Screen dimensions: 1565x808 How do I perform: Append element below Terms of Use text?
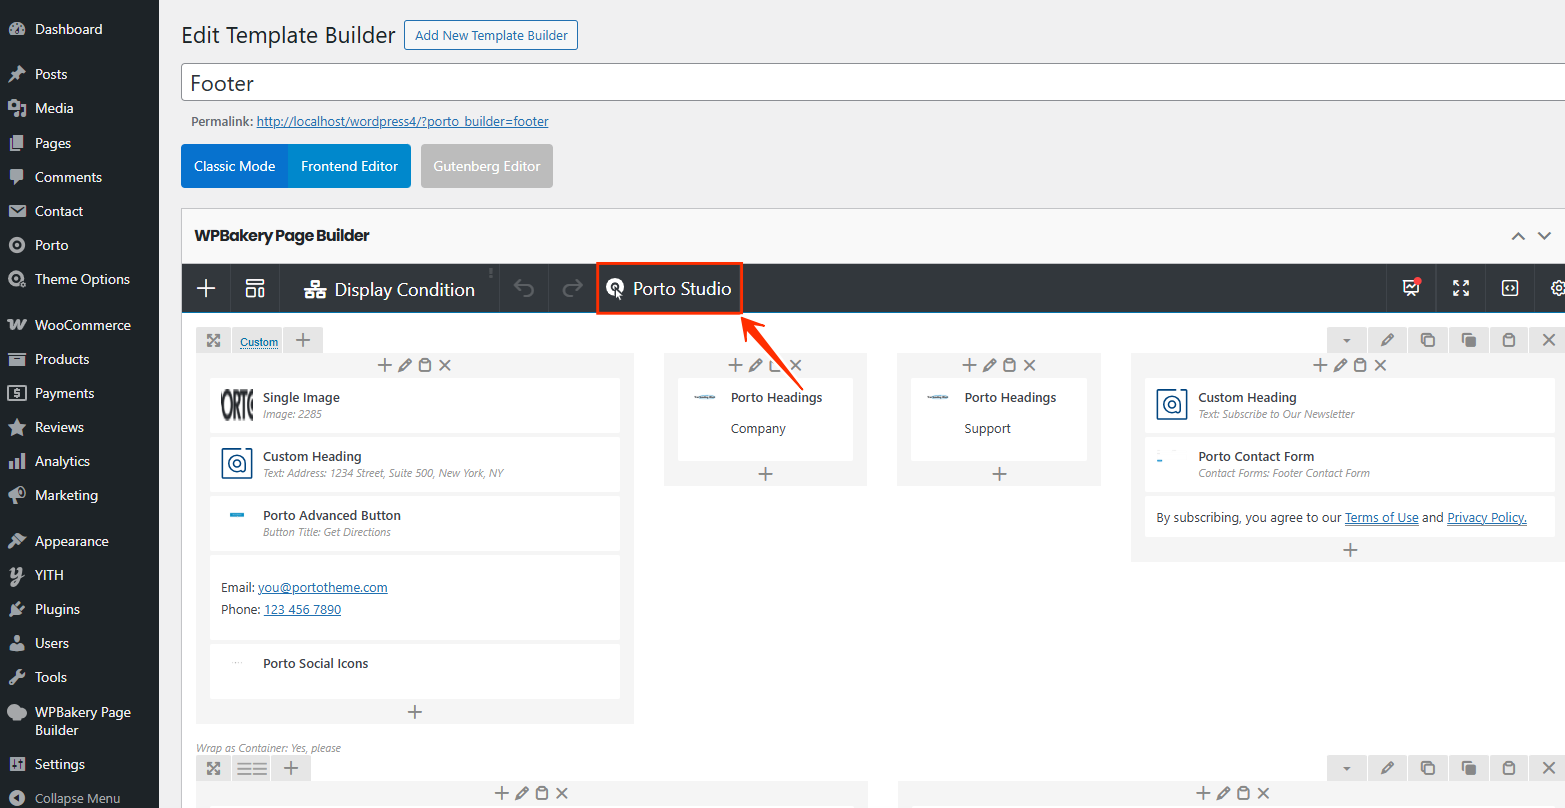(1350, 550)
